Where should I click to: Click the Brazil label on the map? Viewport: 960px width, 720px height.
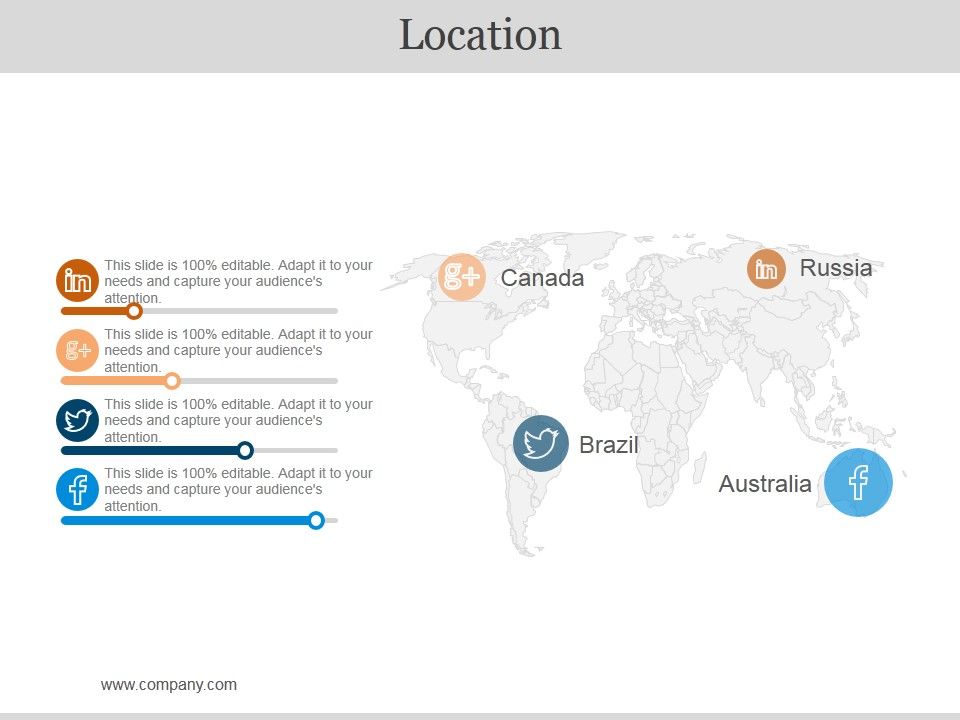coord(609,445)
